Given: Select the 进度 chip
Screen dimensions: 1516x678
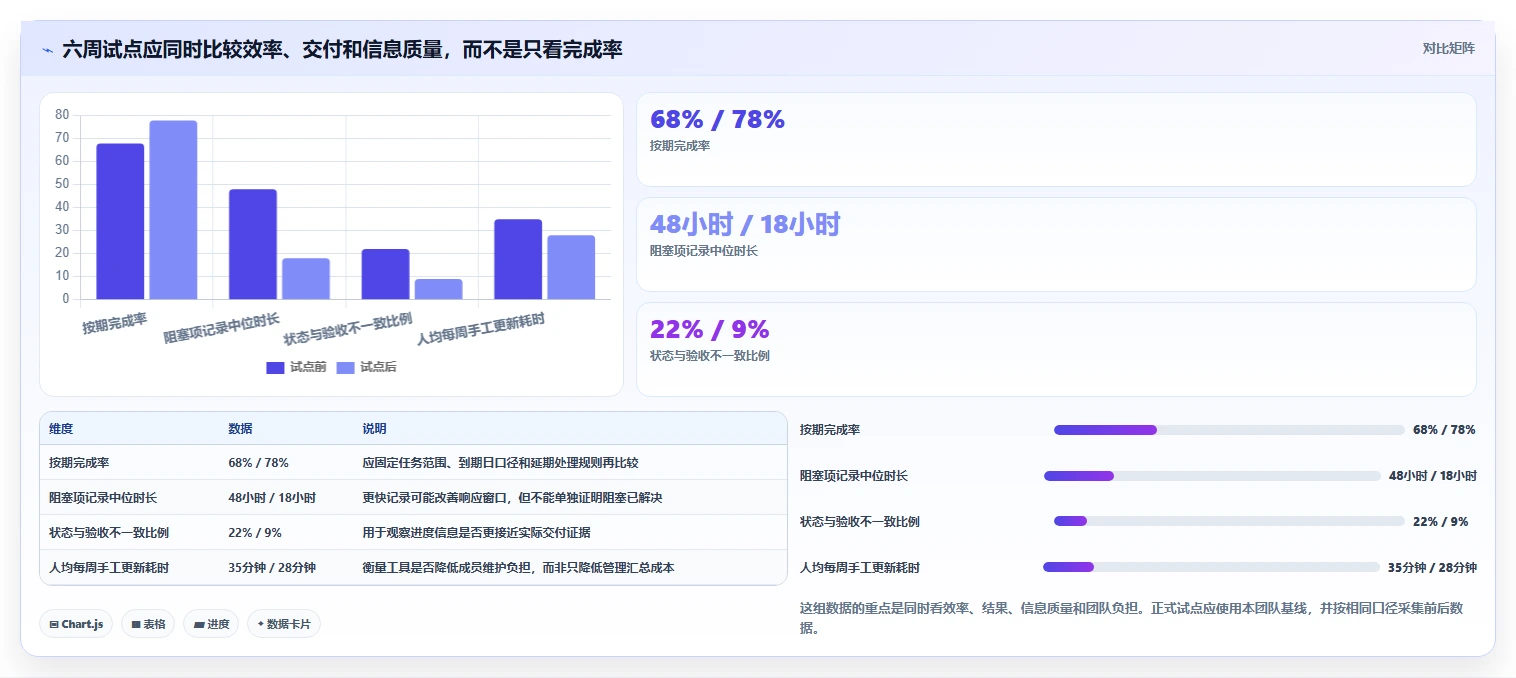Looking at the screenshot, I should [211, 624].
